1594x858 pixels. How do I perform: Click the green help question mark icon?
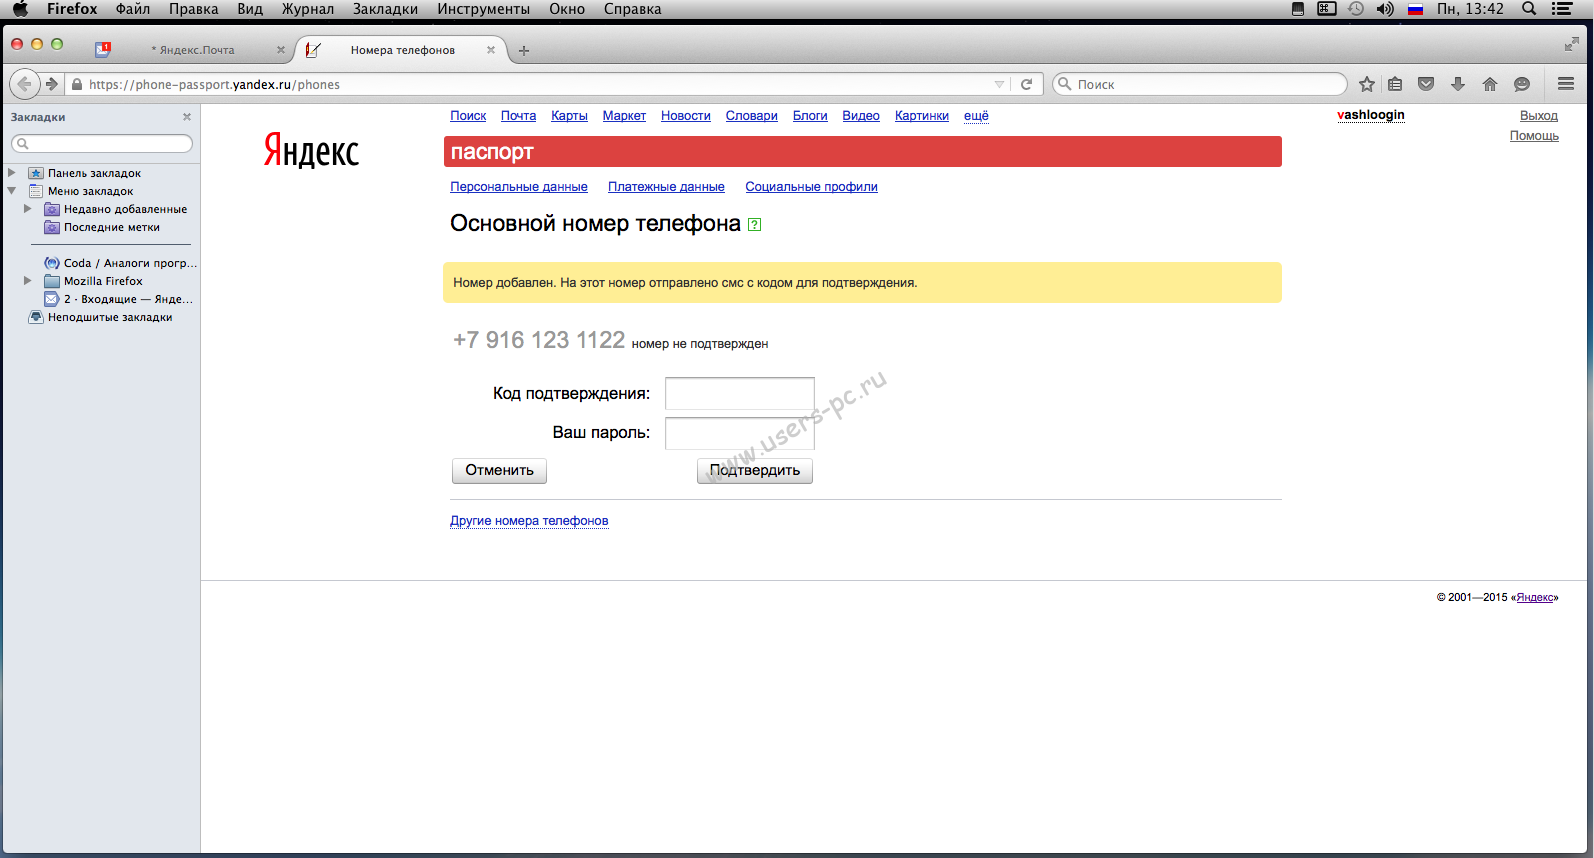click(755, 225)
